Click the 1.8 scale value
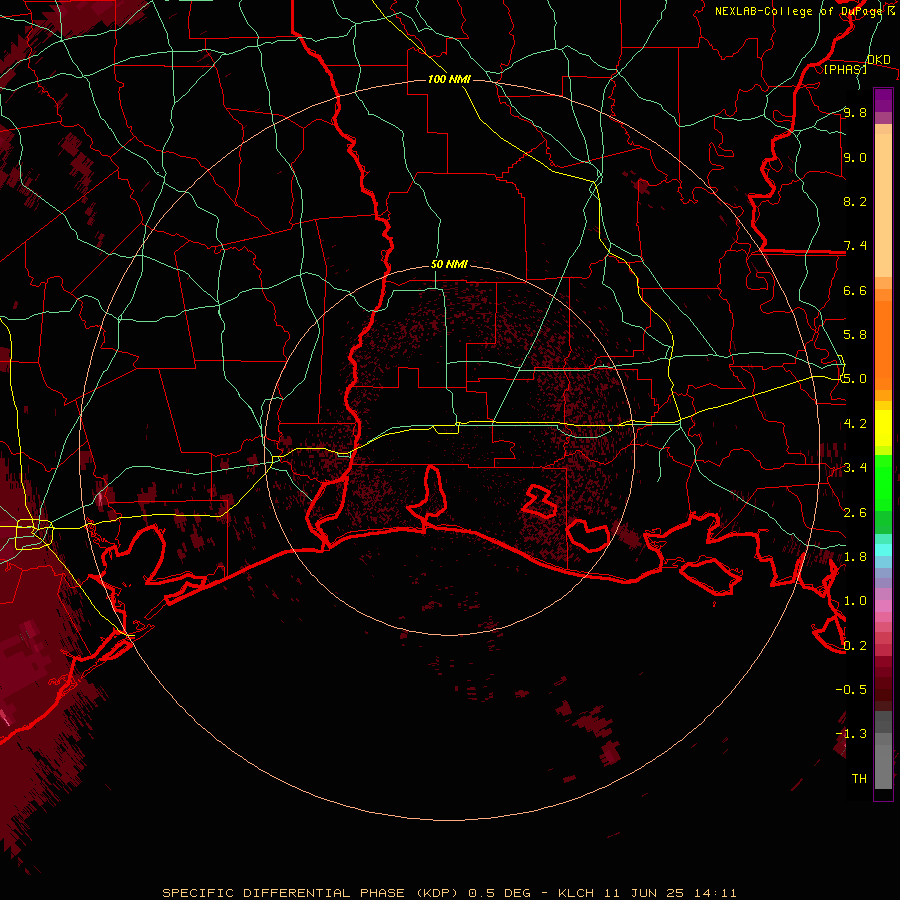 (855, 556)
